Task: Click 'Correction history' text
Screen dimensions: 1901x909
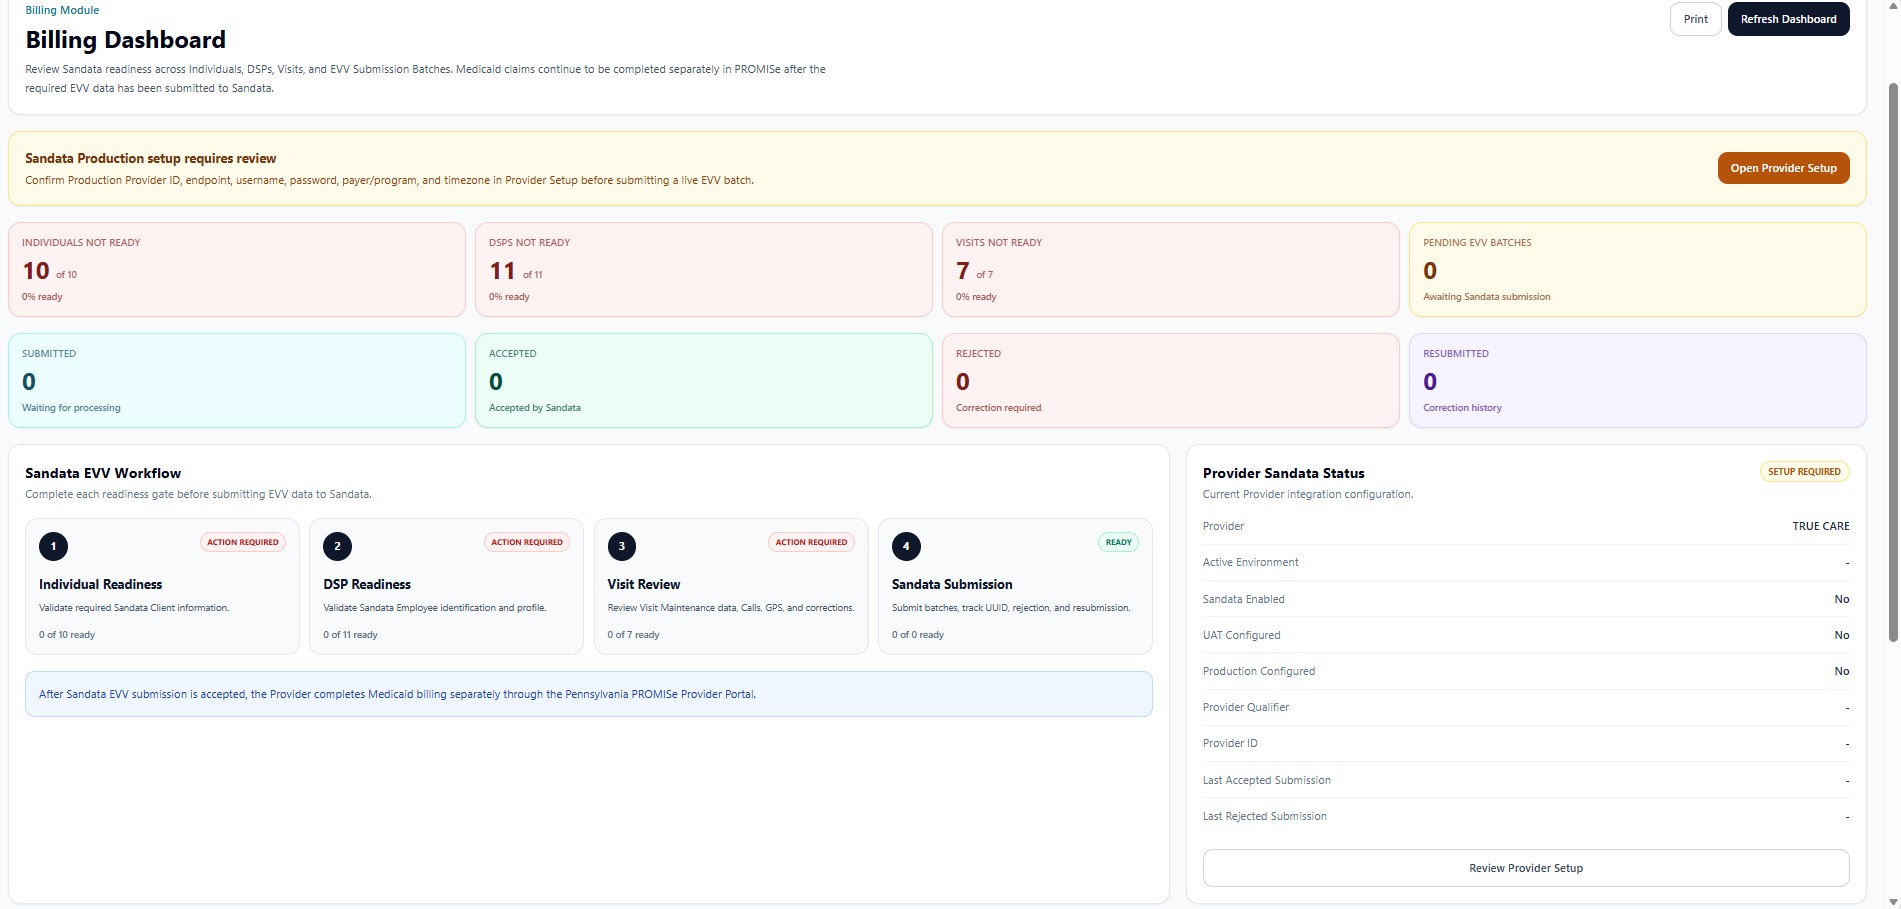Action: [x=1462, y=408]
